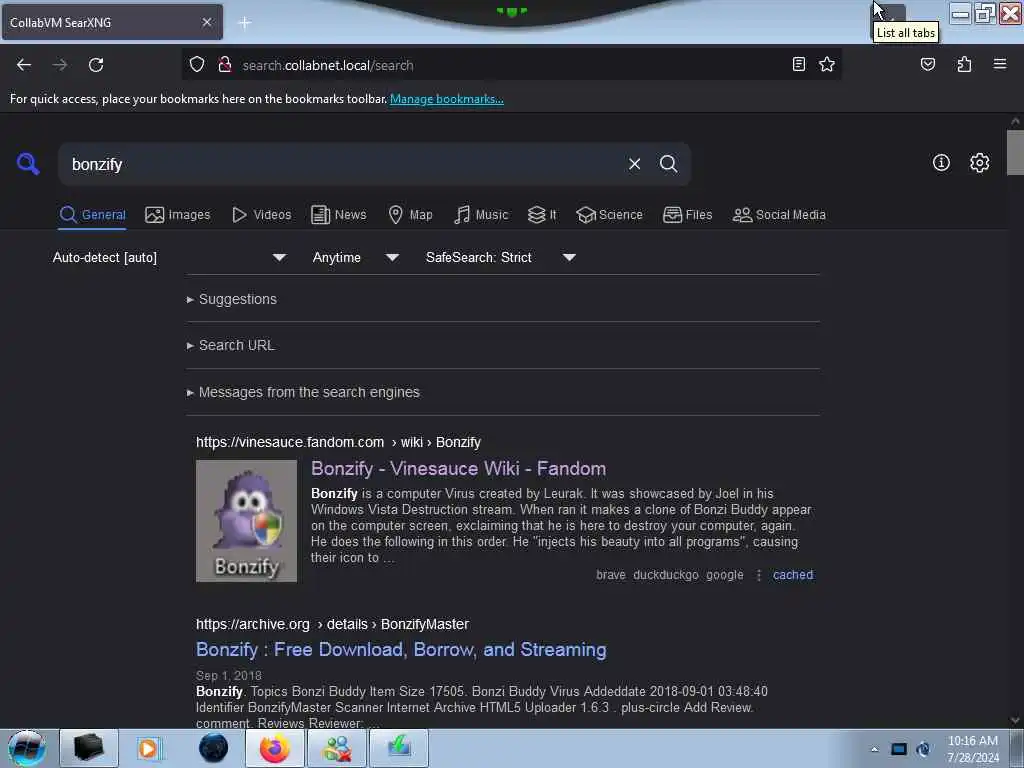Open SearXNG preferences gear
Viewport: 1024px width, 768px height.
(x=979, y=163)
